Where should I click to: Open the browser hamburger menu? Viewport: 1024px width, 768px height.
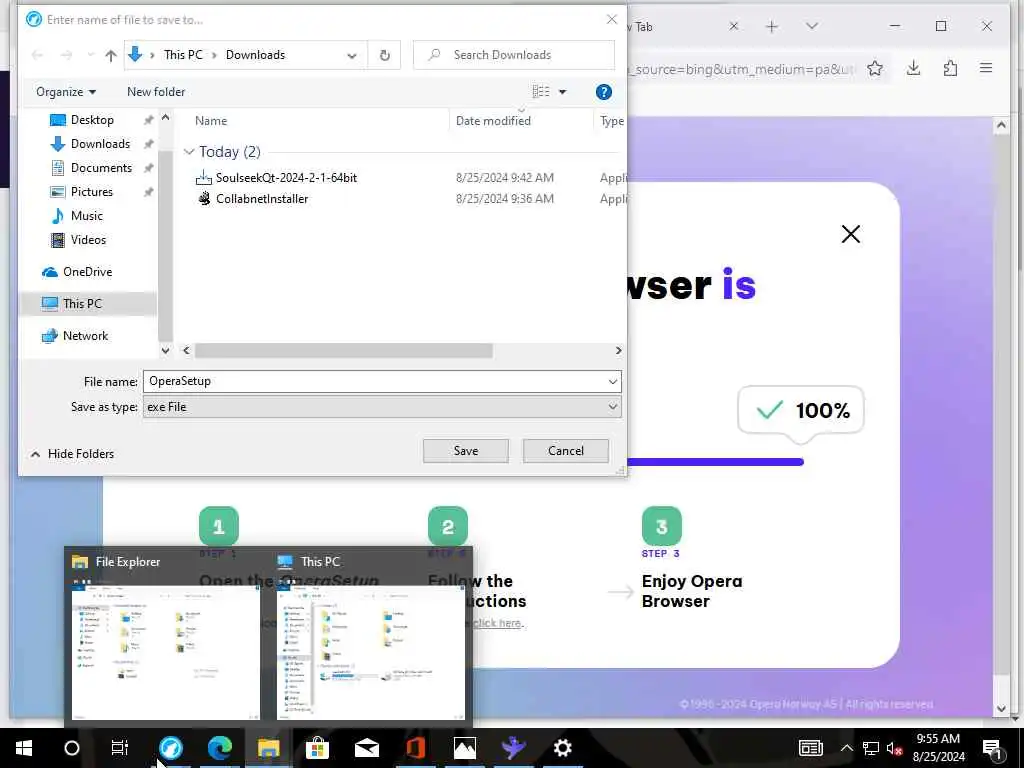[x=986, y=69]
